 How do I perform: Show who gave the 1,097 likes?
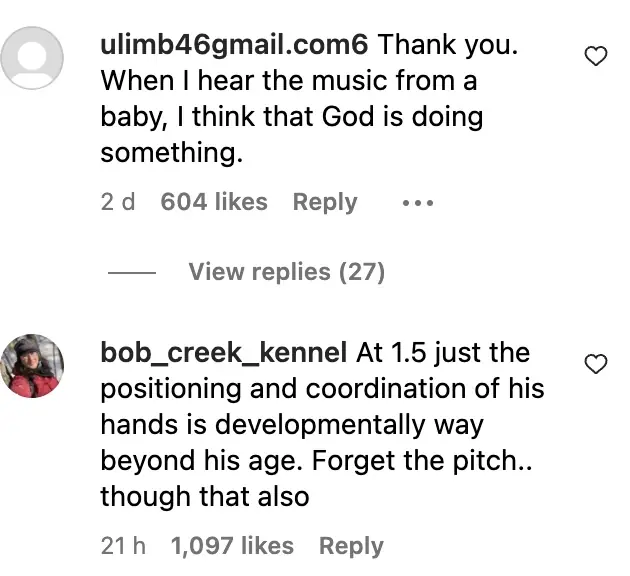232,546
